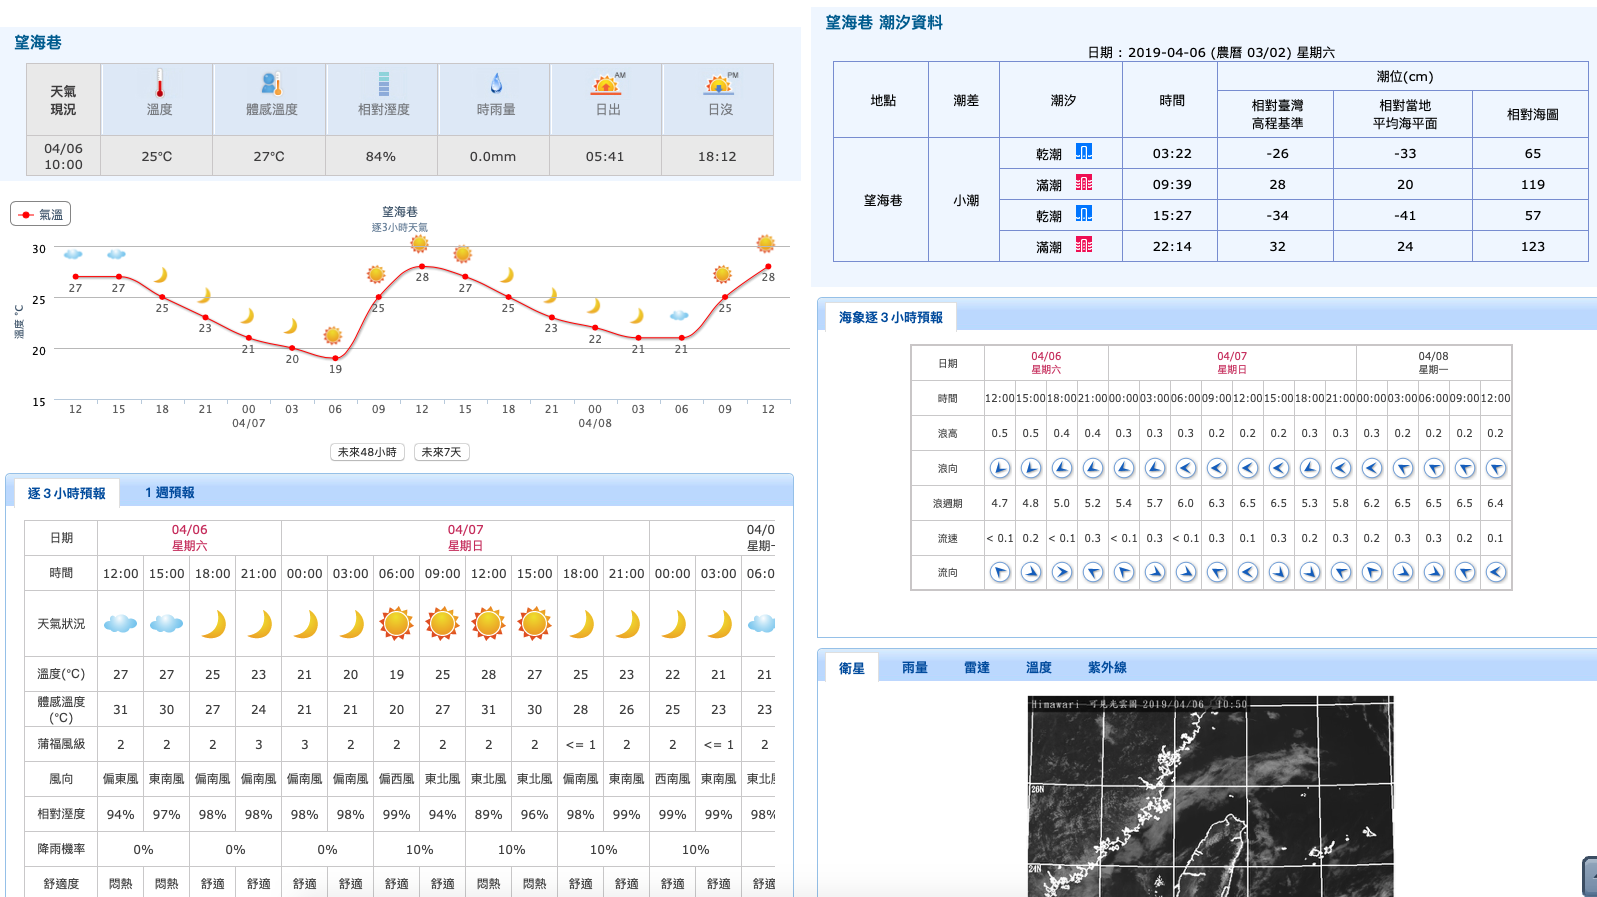This screenshot has height=897, width=1597.
Task: Click the 望海巷 潮汐資料 heading
Action: [883, 22]
